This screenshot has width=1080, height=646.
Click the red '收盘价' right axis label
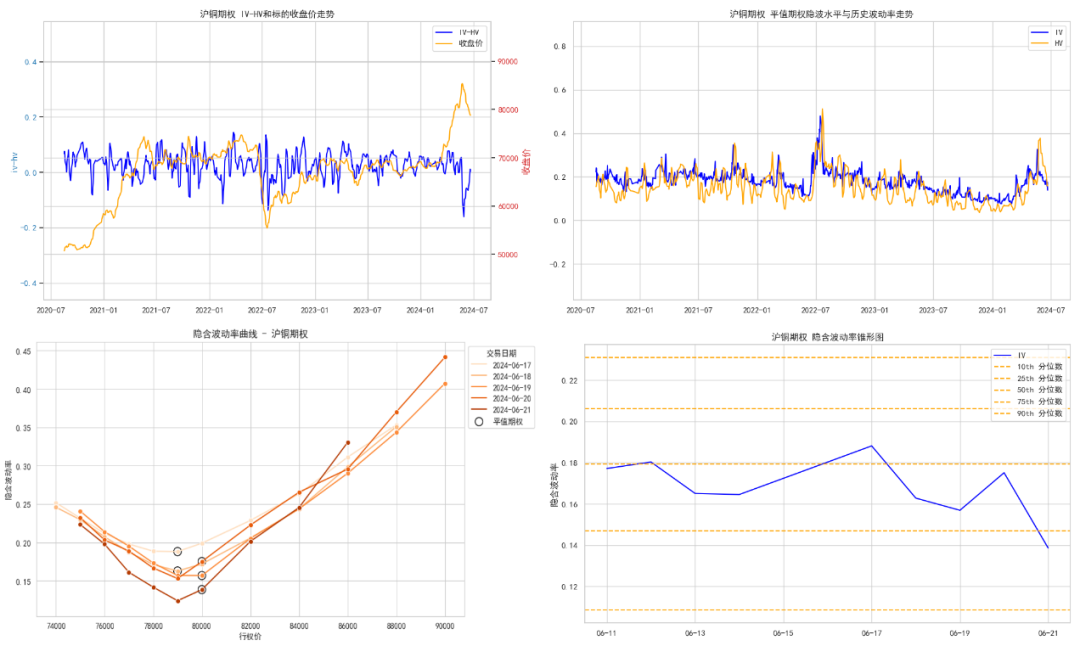click(x=527, y=162)
